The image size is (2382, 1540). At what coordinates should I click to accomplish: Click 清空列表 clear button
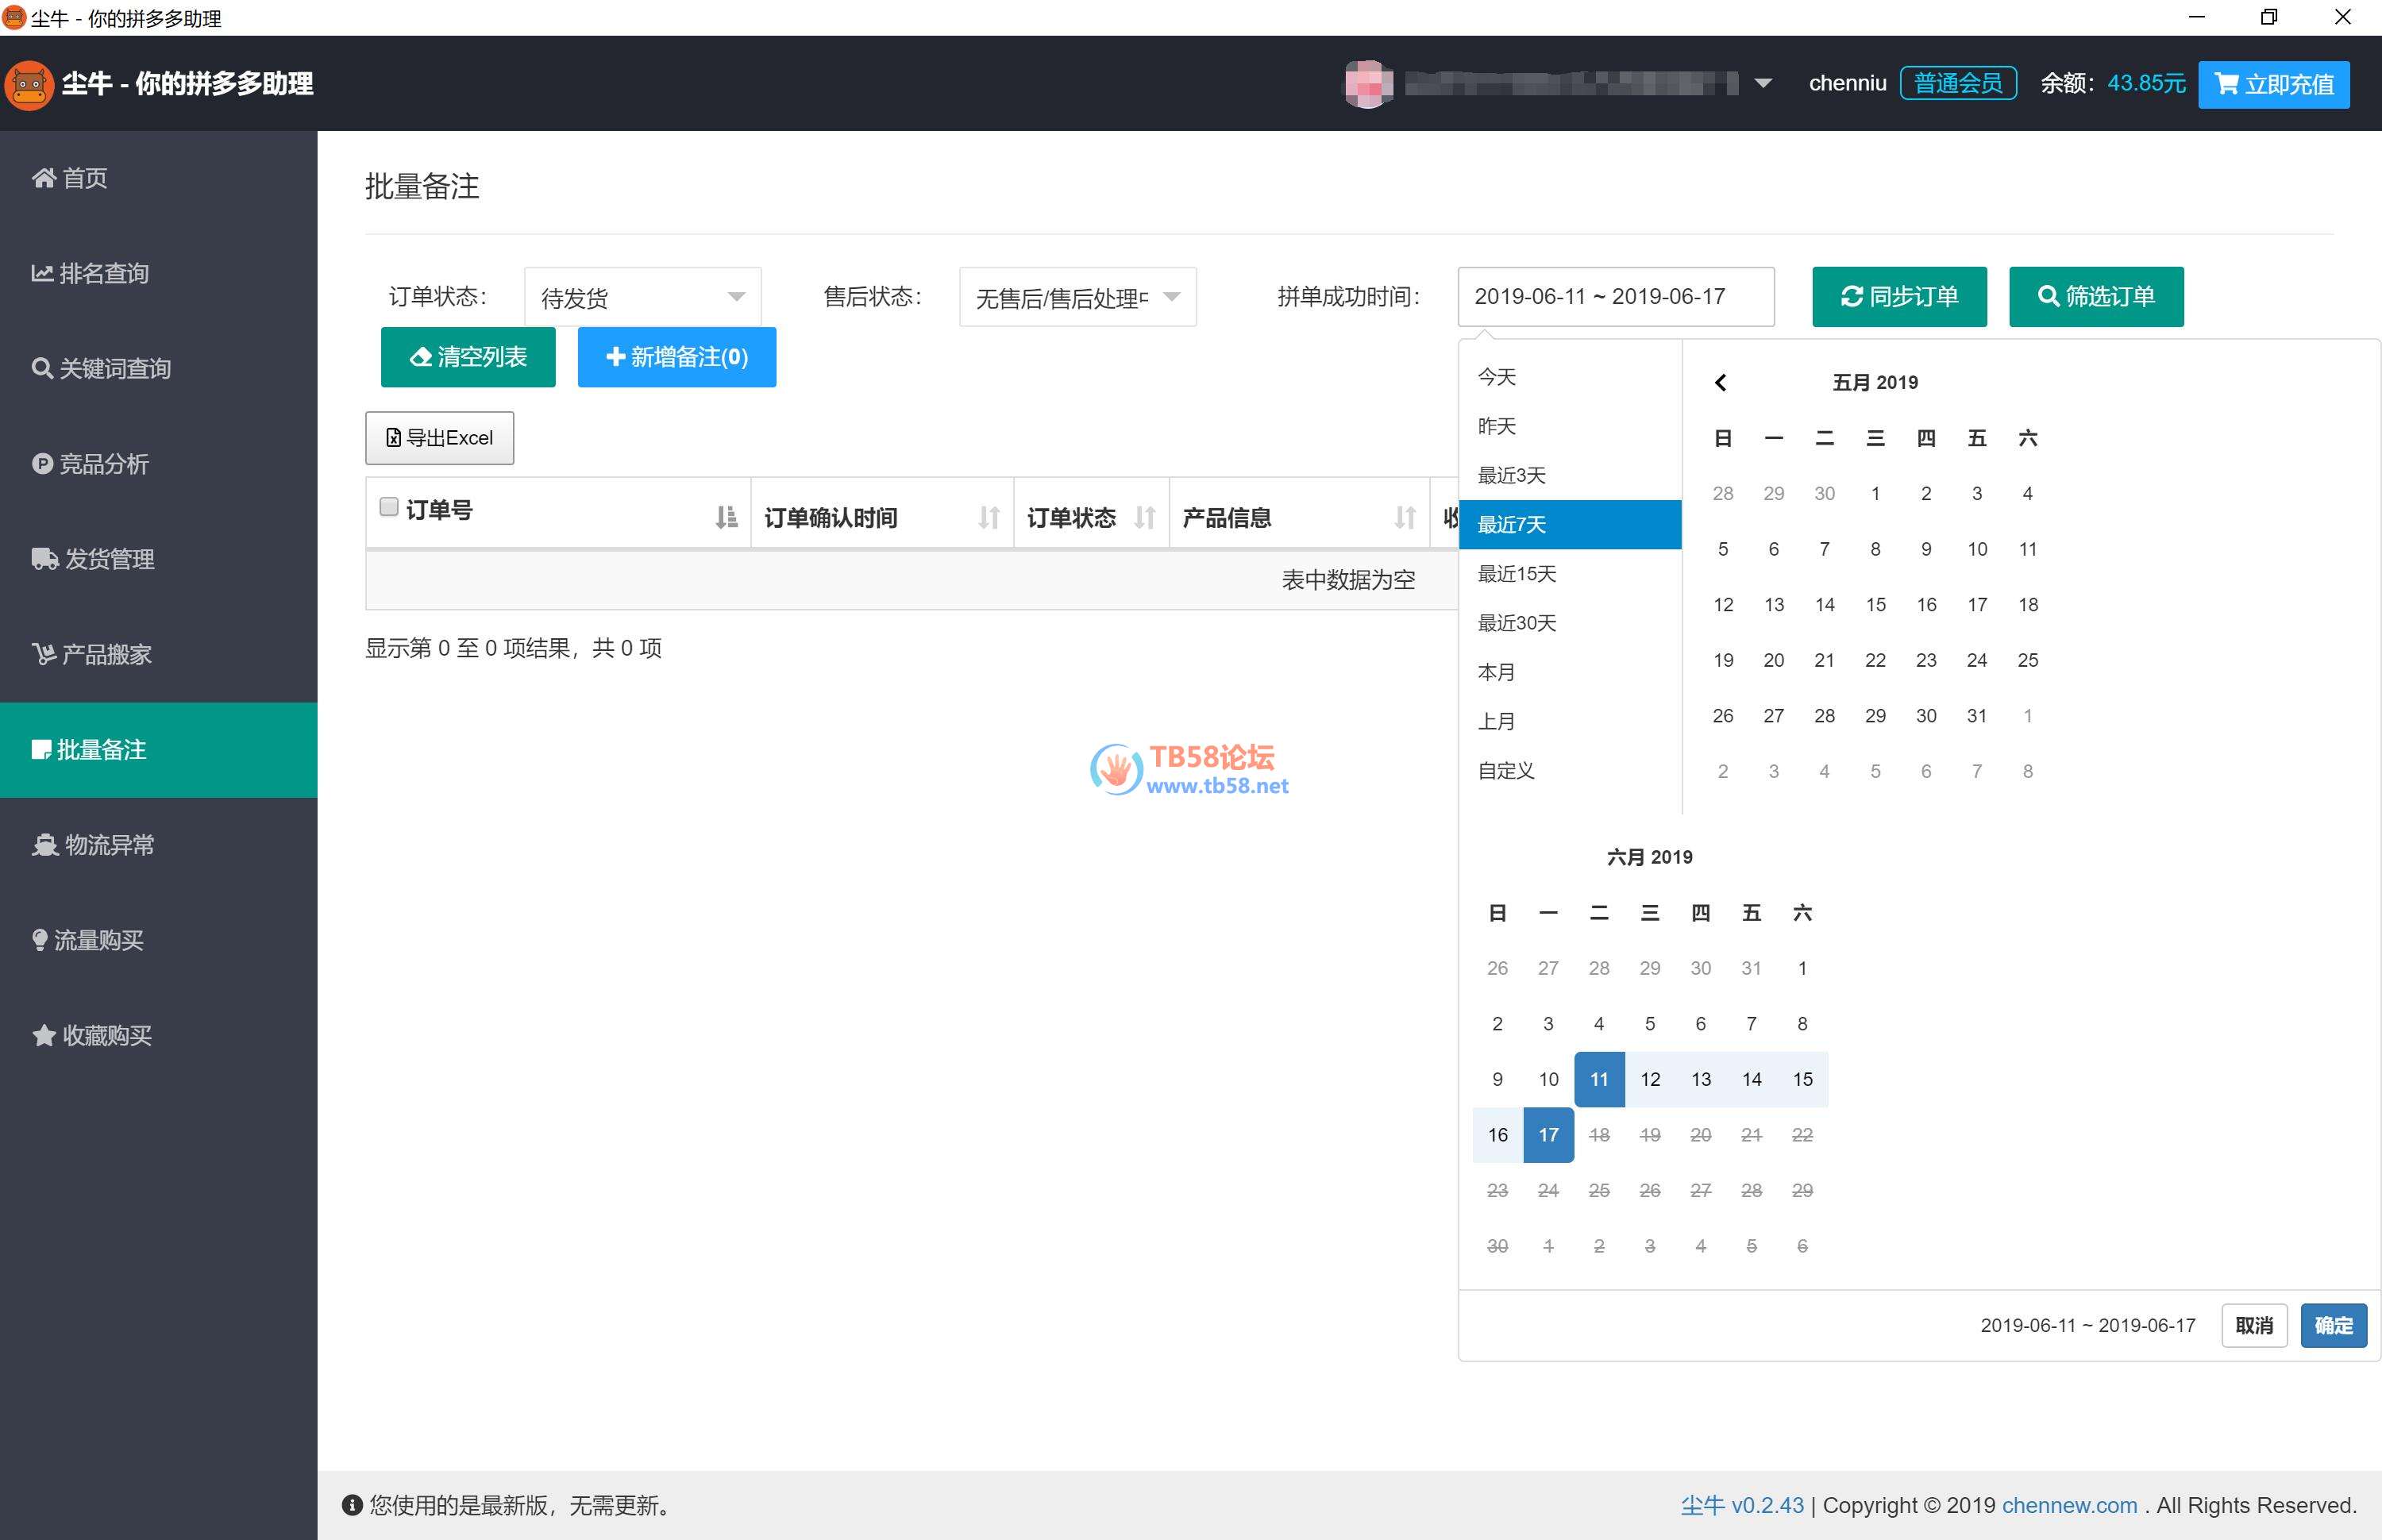pos(468,357)
